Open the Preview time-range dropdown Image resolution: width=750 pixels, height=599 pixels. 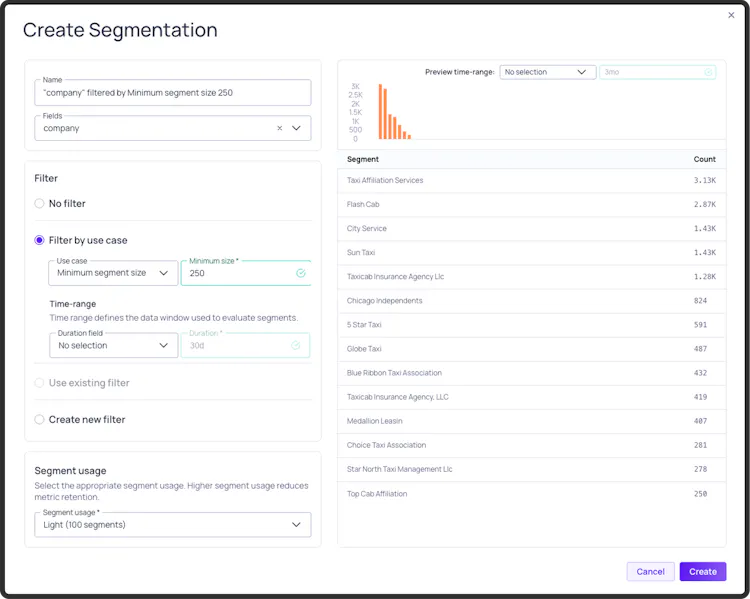[x=547, y=72]
